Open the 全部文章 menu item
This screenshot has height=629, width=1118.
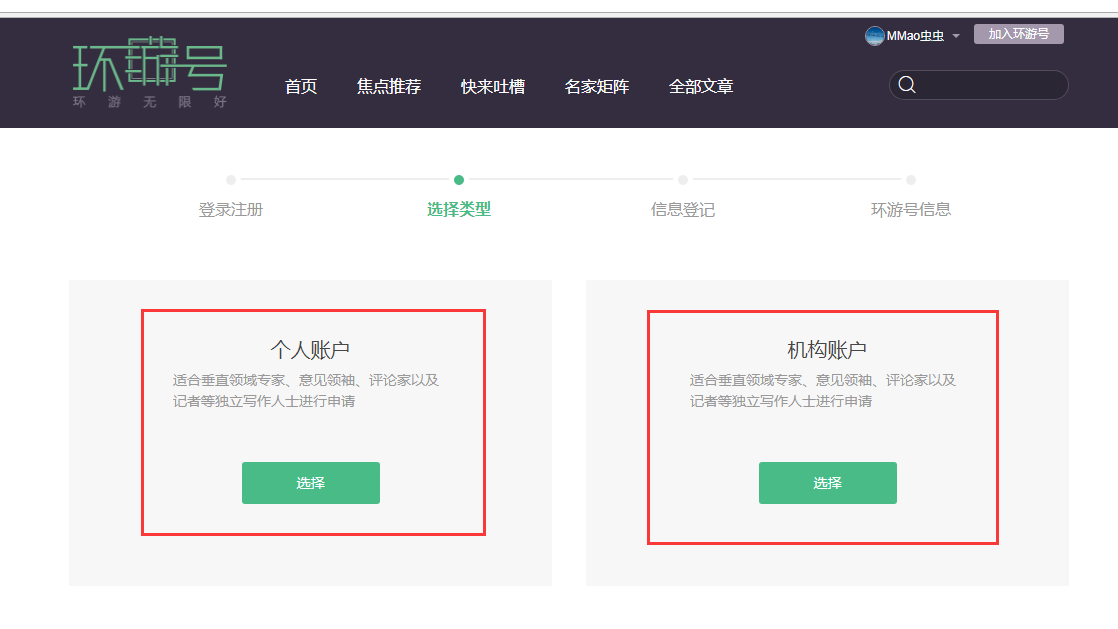701,86
